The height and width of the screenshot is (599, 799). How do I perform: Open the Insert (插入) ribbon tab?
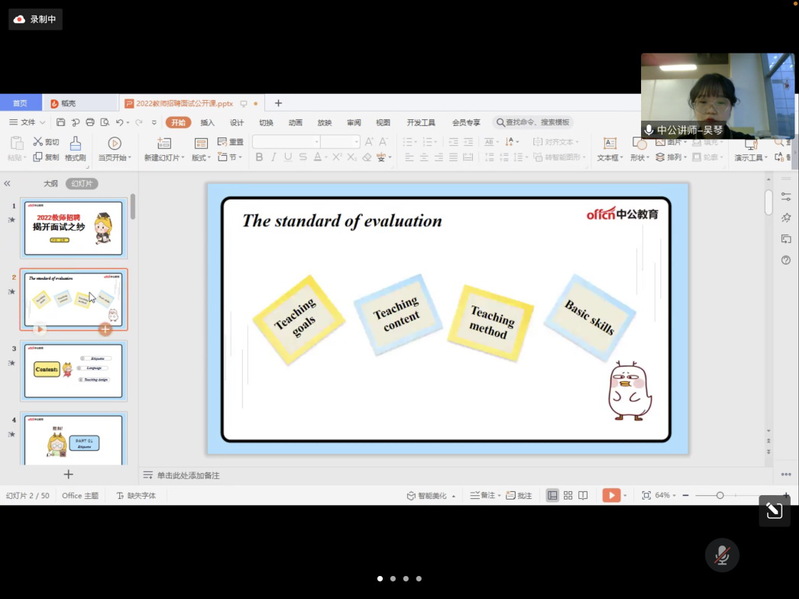tap(207, 122)
